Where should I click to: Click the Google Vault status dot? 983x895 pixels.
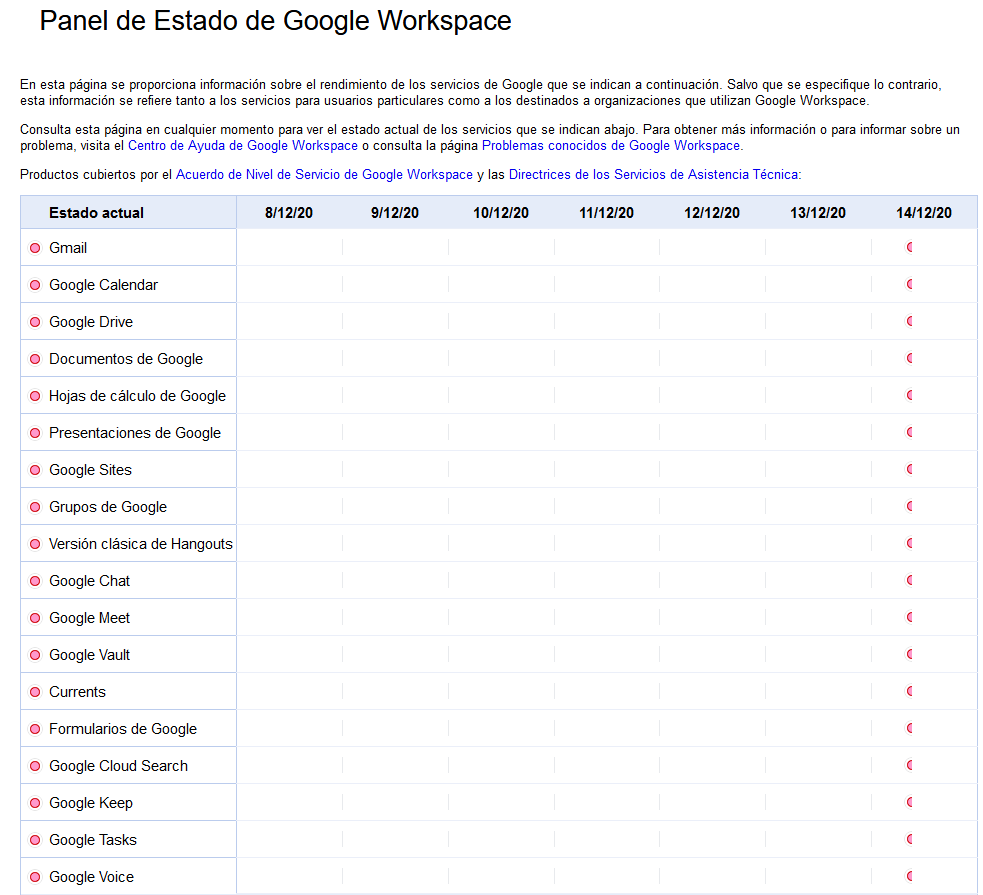tap(35, 655)
